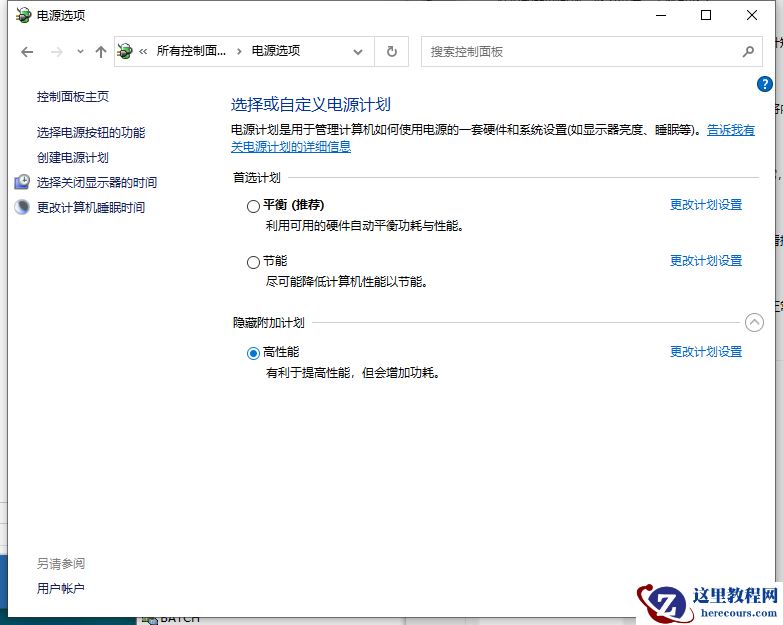Click 电源选项 breadcrumb segment
Image resolution: width=783 pixels, height=625 pixels.
pyautogui.click(x=276, y=51)
